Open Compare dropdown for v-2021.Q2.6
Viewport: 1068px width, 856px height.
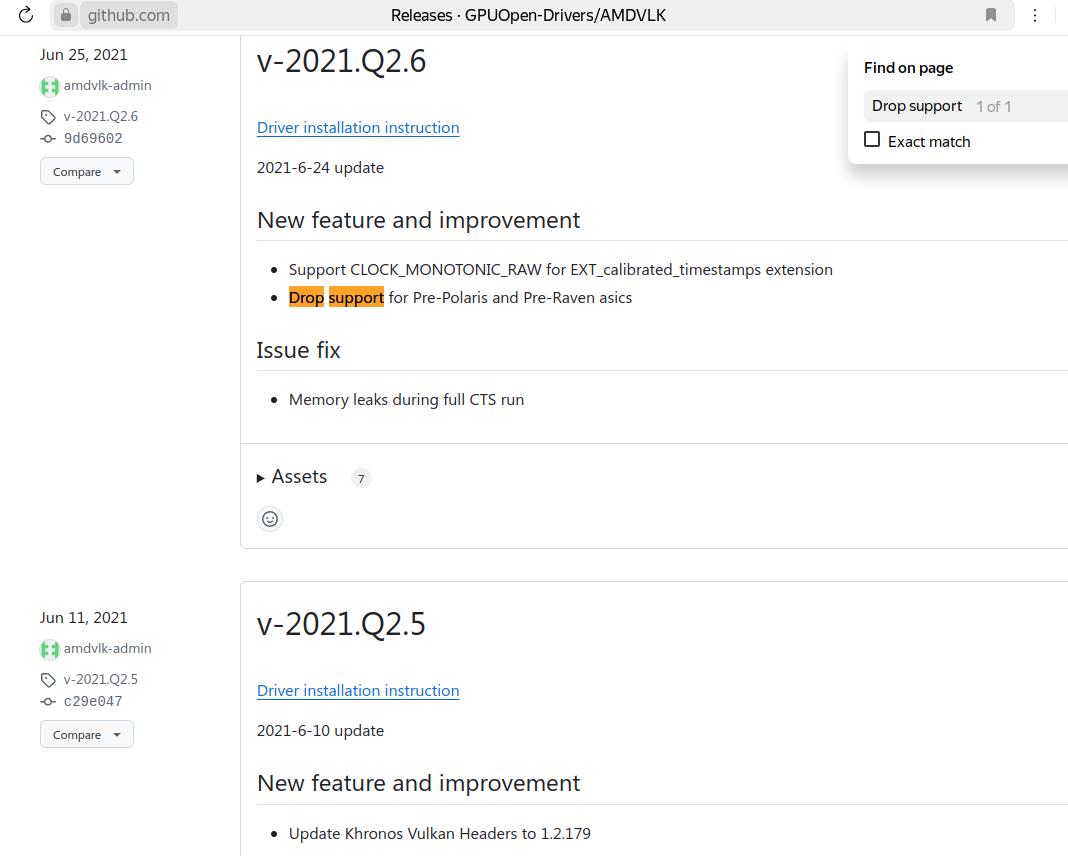pos(87,172)
